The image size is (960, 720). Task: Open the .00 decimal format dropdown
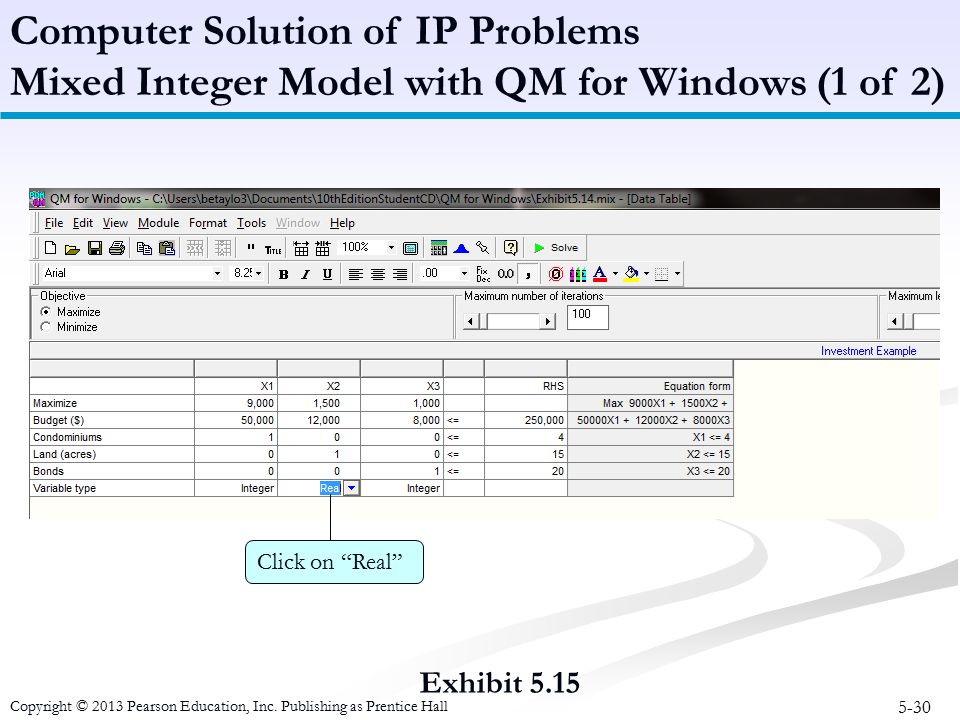pyautogui.click(x=464, y=274)
